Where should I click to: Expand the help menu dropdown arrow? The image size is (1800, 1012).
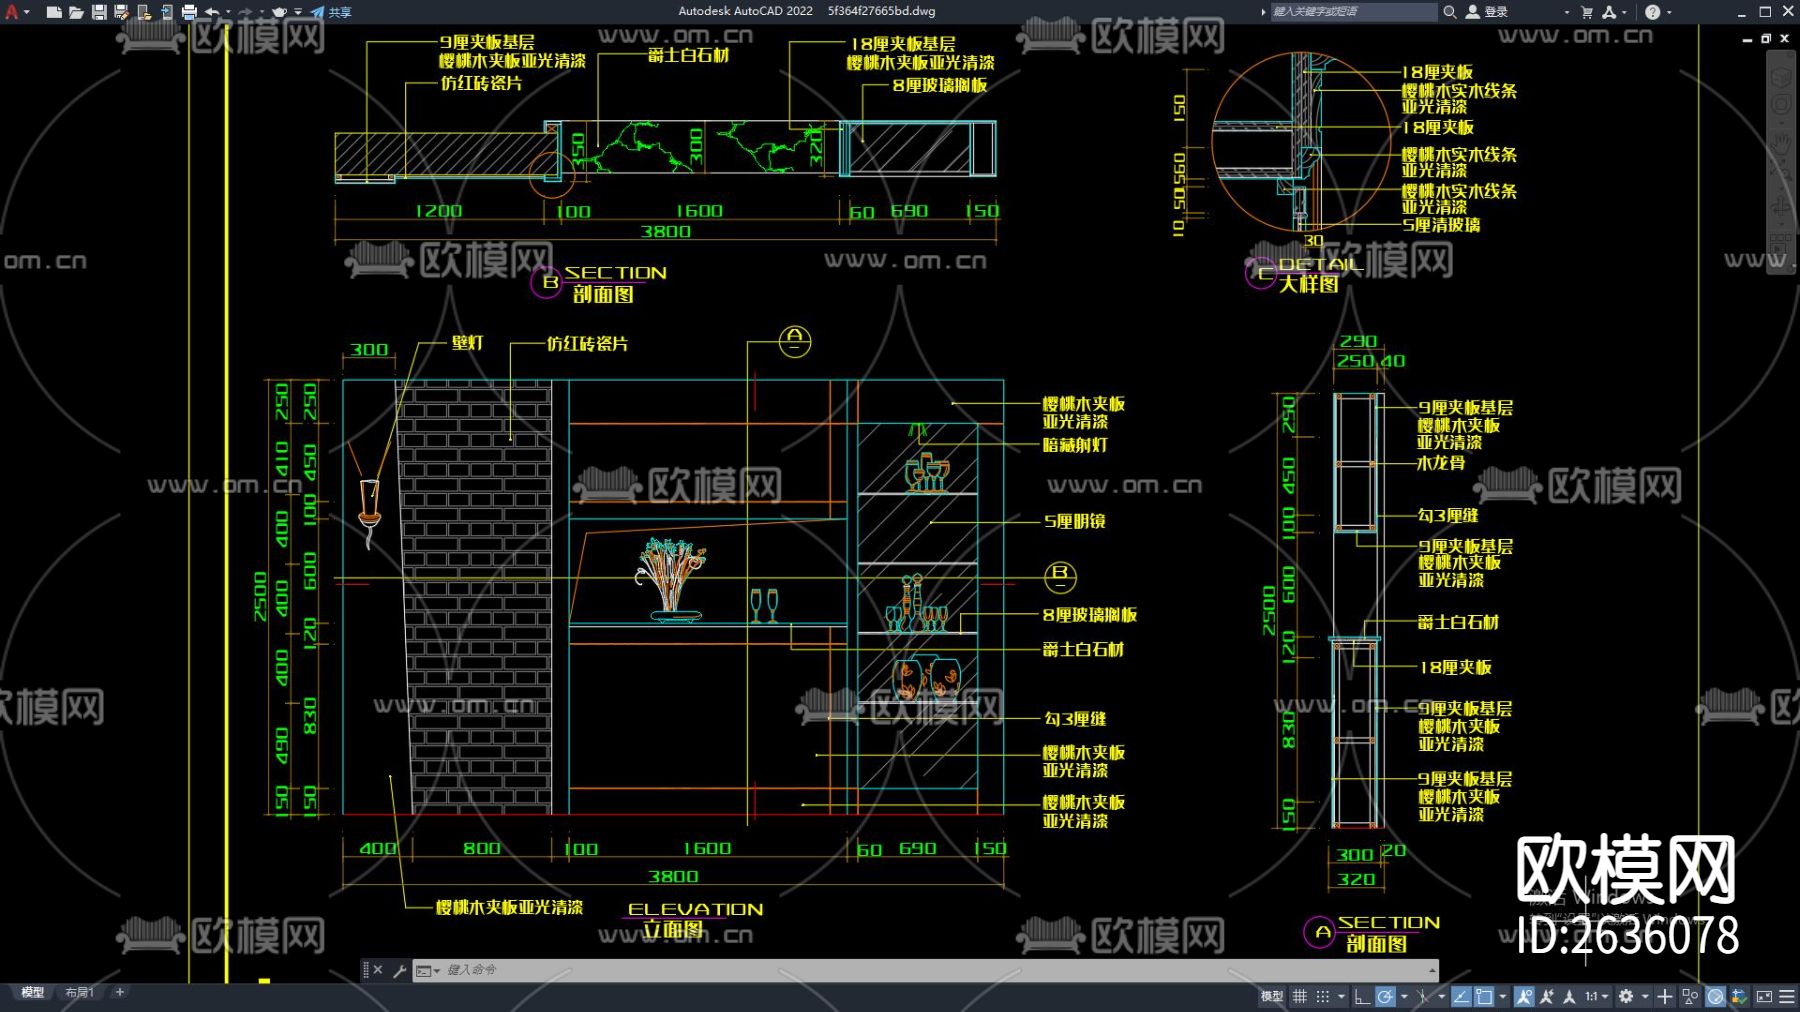pos(1669,12)
